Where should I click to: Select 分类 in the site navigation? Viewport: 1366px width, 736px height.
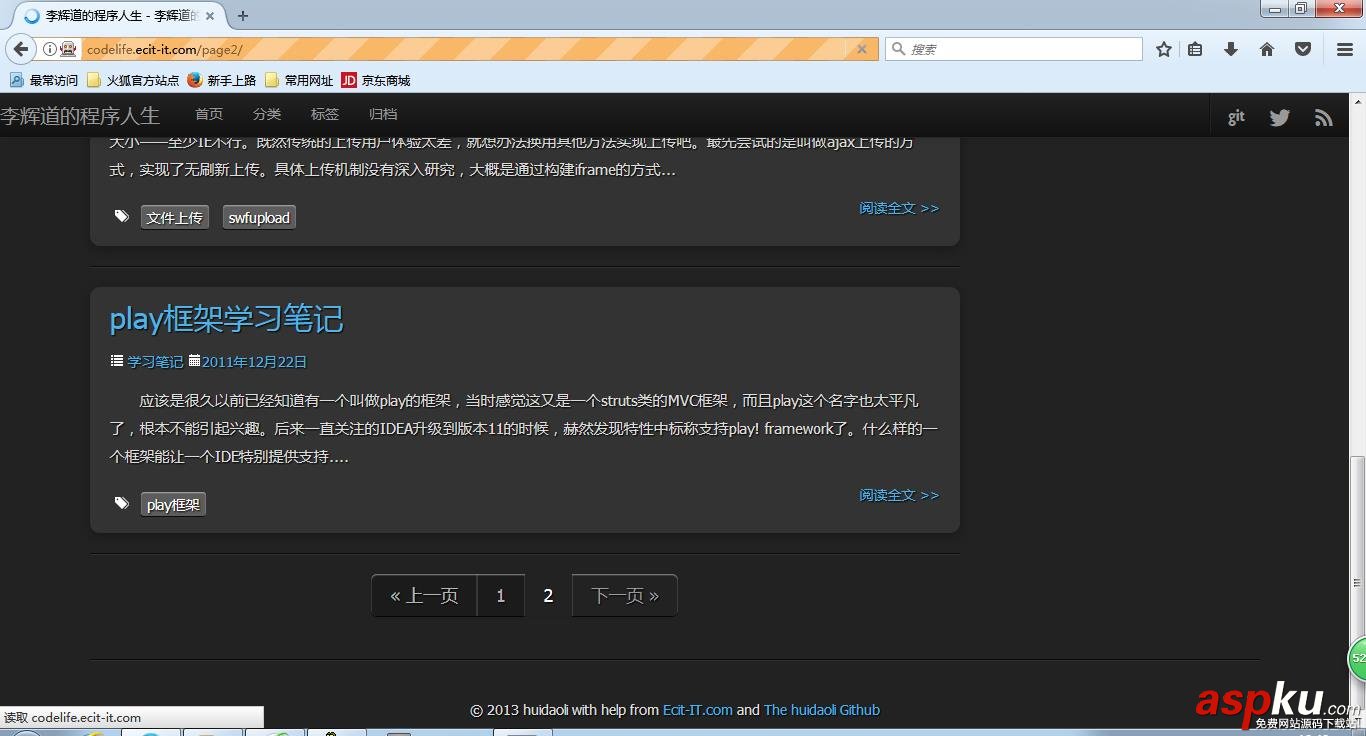(266, 114)
